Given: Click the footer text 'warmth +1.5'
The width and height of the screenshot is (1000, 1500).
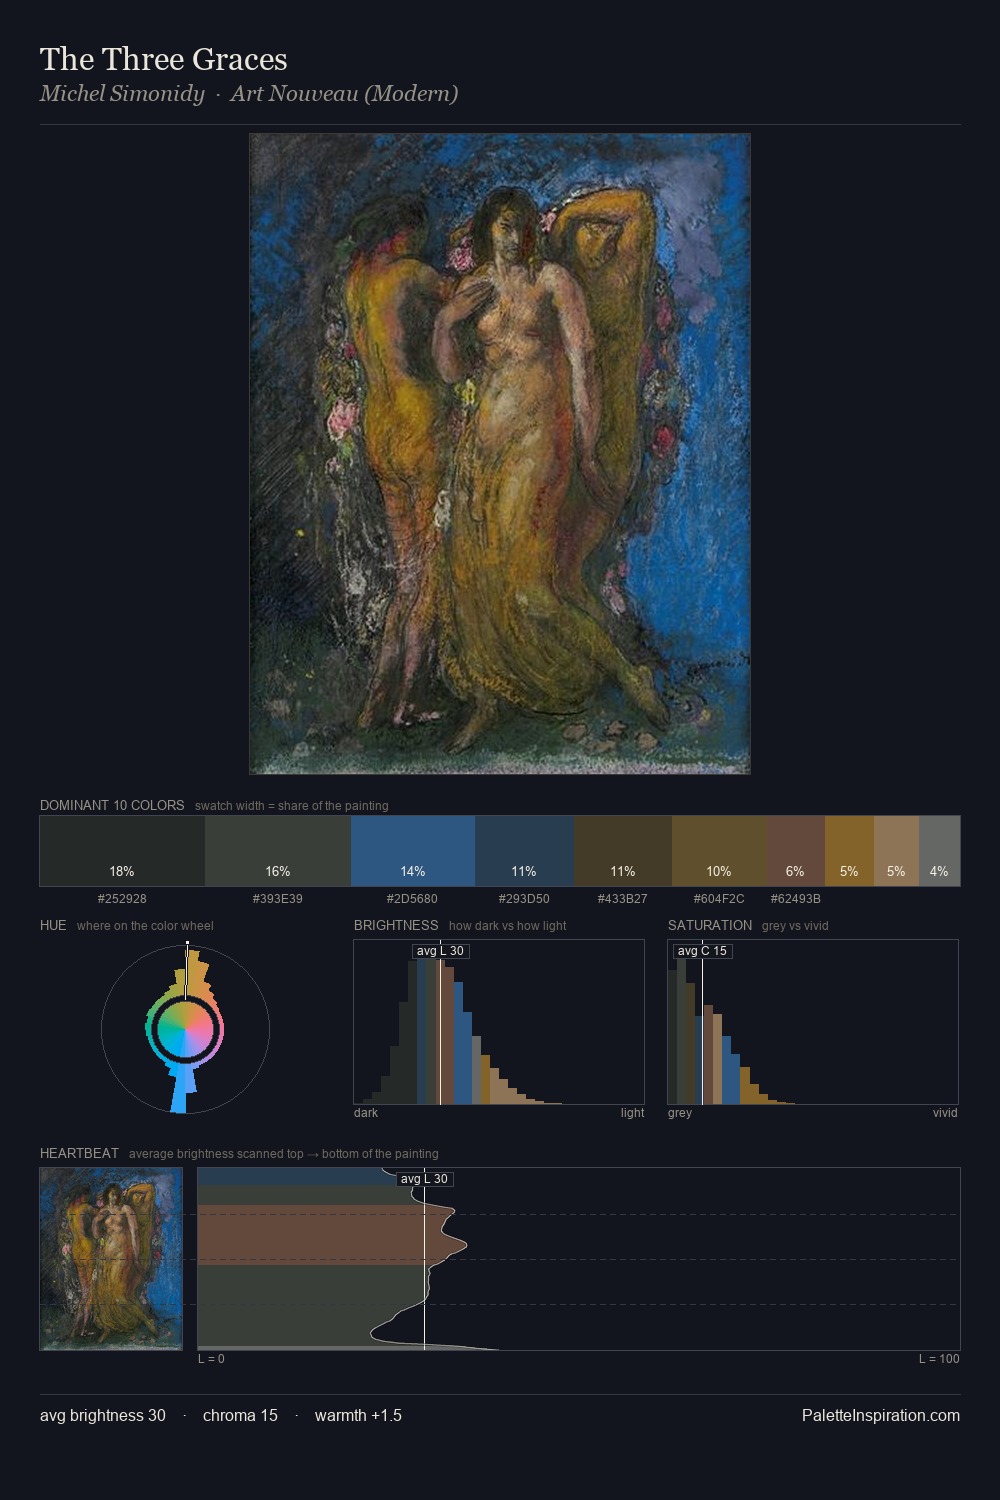Looking at the screenshot, I should pos(358,1415).
